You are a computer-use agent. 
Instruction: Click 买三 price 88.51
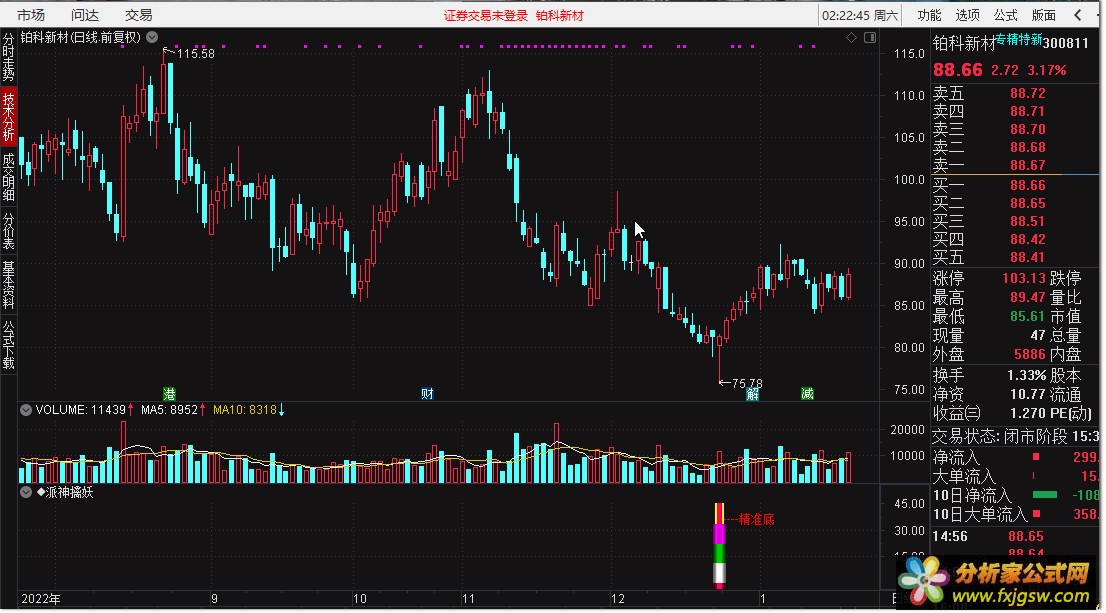click(x=1028, y=221)
